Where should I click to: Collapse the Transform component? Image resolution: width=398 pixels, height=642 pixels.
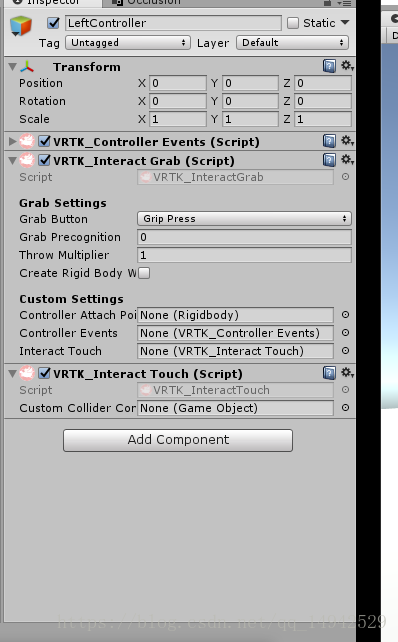[13, 67]
